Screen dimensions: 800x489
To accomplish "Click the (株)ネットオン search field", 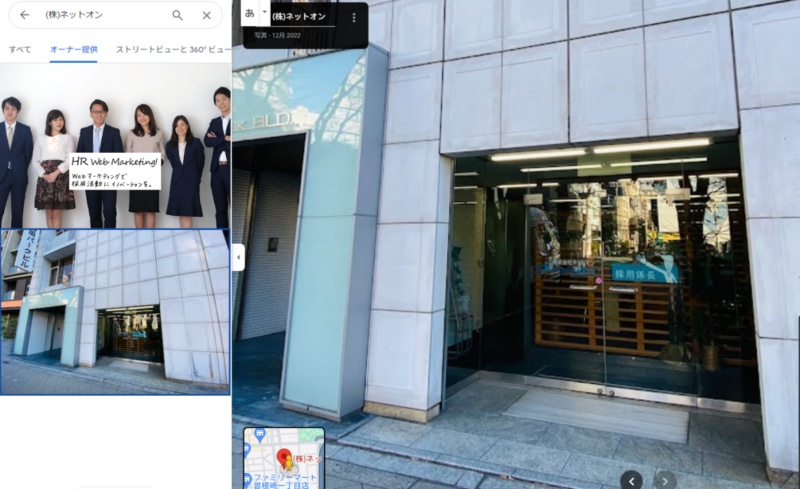I will [100, 15].
